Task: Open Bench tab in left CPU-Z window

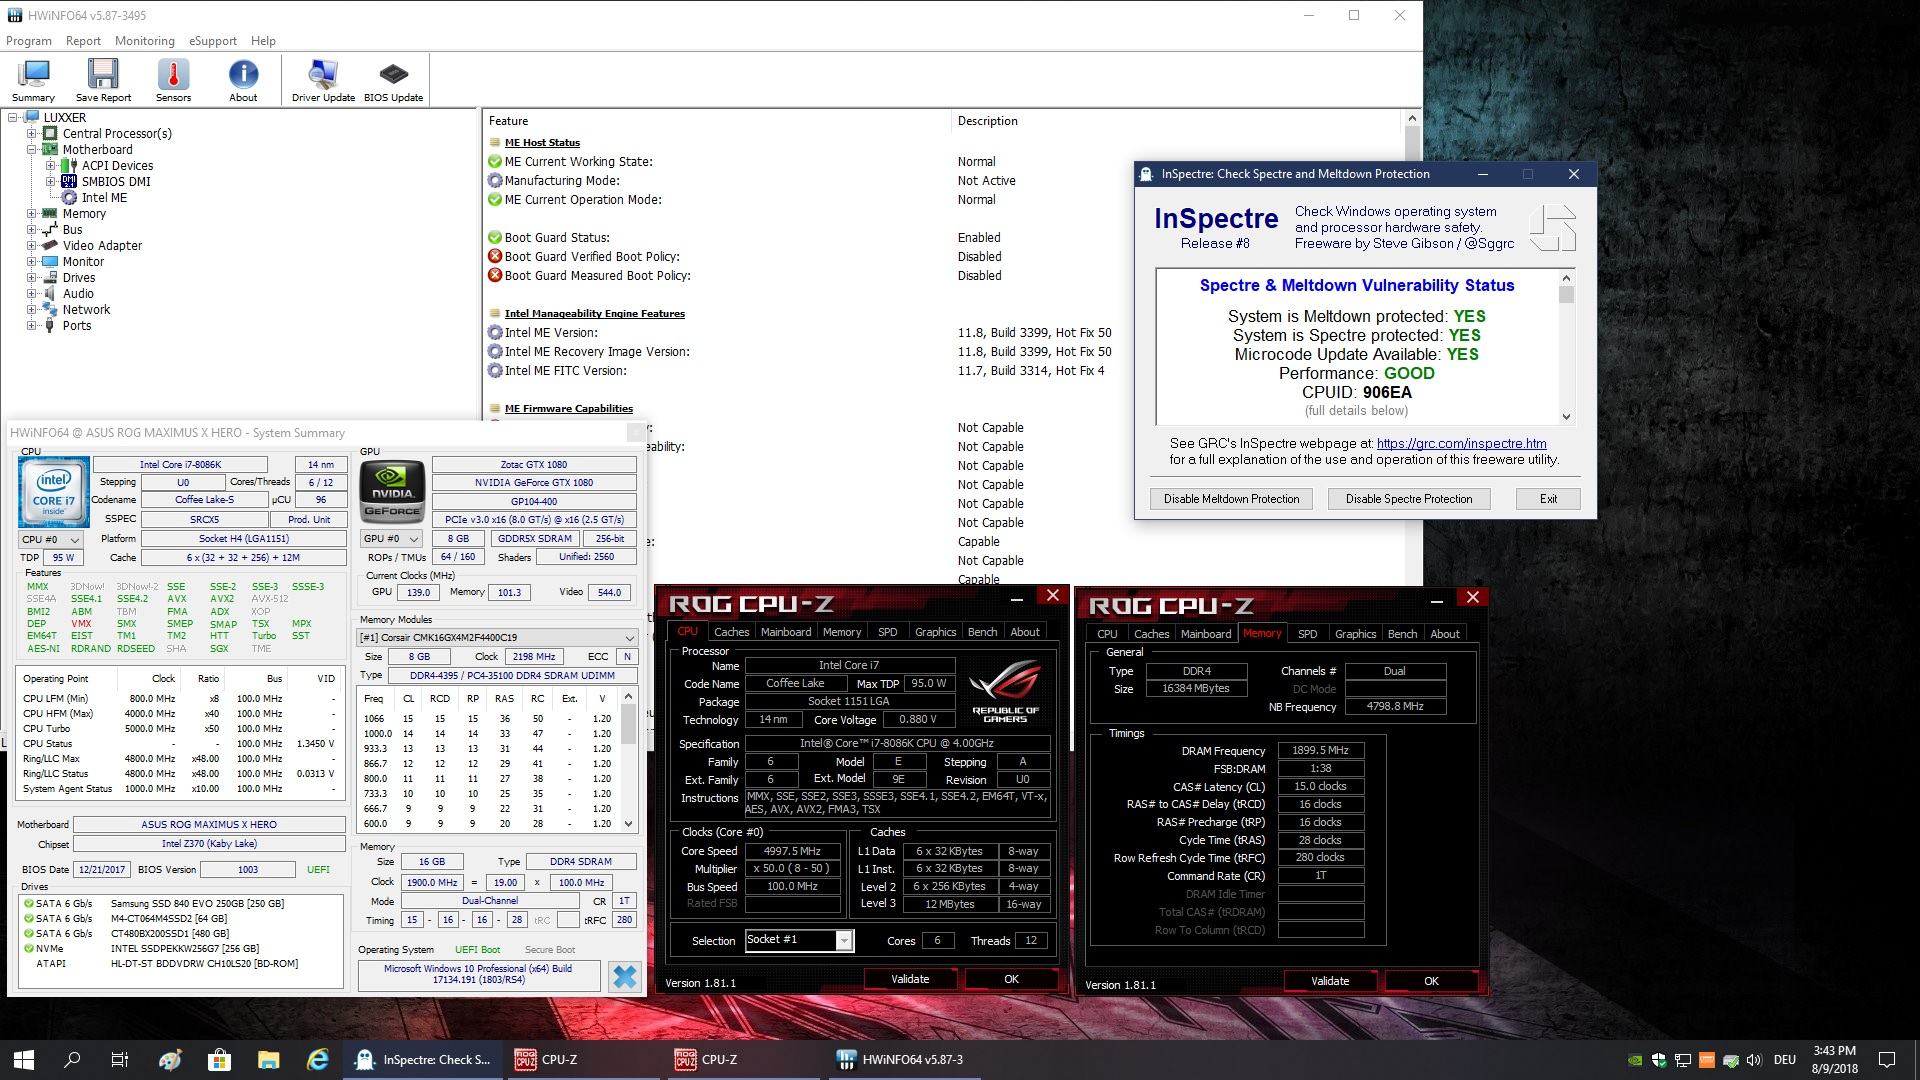Action: click(x=982, y=632)
